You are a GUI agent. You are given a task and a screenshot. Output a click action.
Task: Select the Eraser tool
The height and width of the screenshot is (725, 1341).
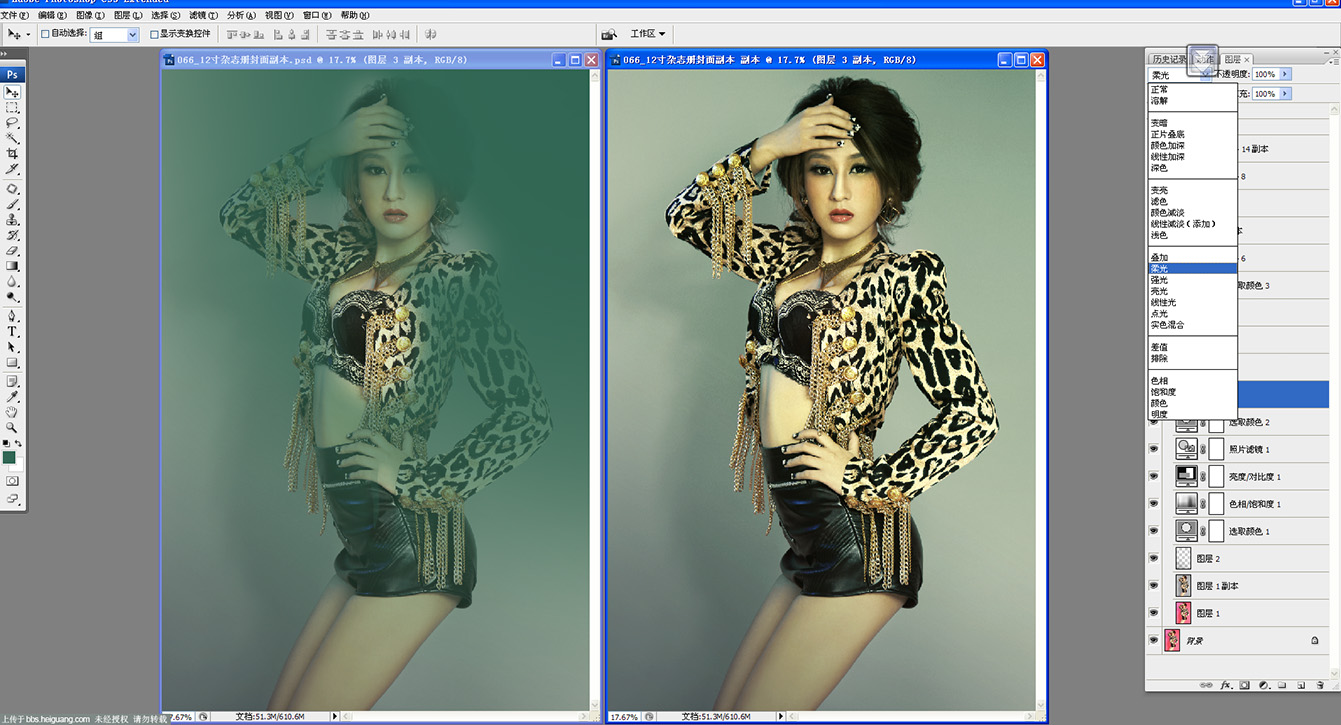click(12, 251)
